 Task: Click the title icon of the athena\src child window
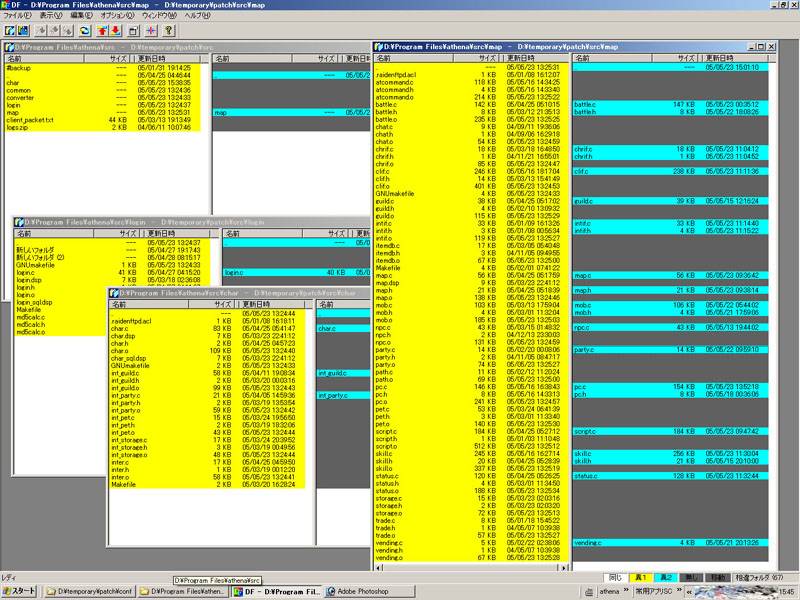tap(9, 47)
